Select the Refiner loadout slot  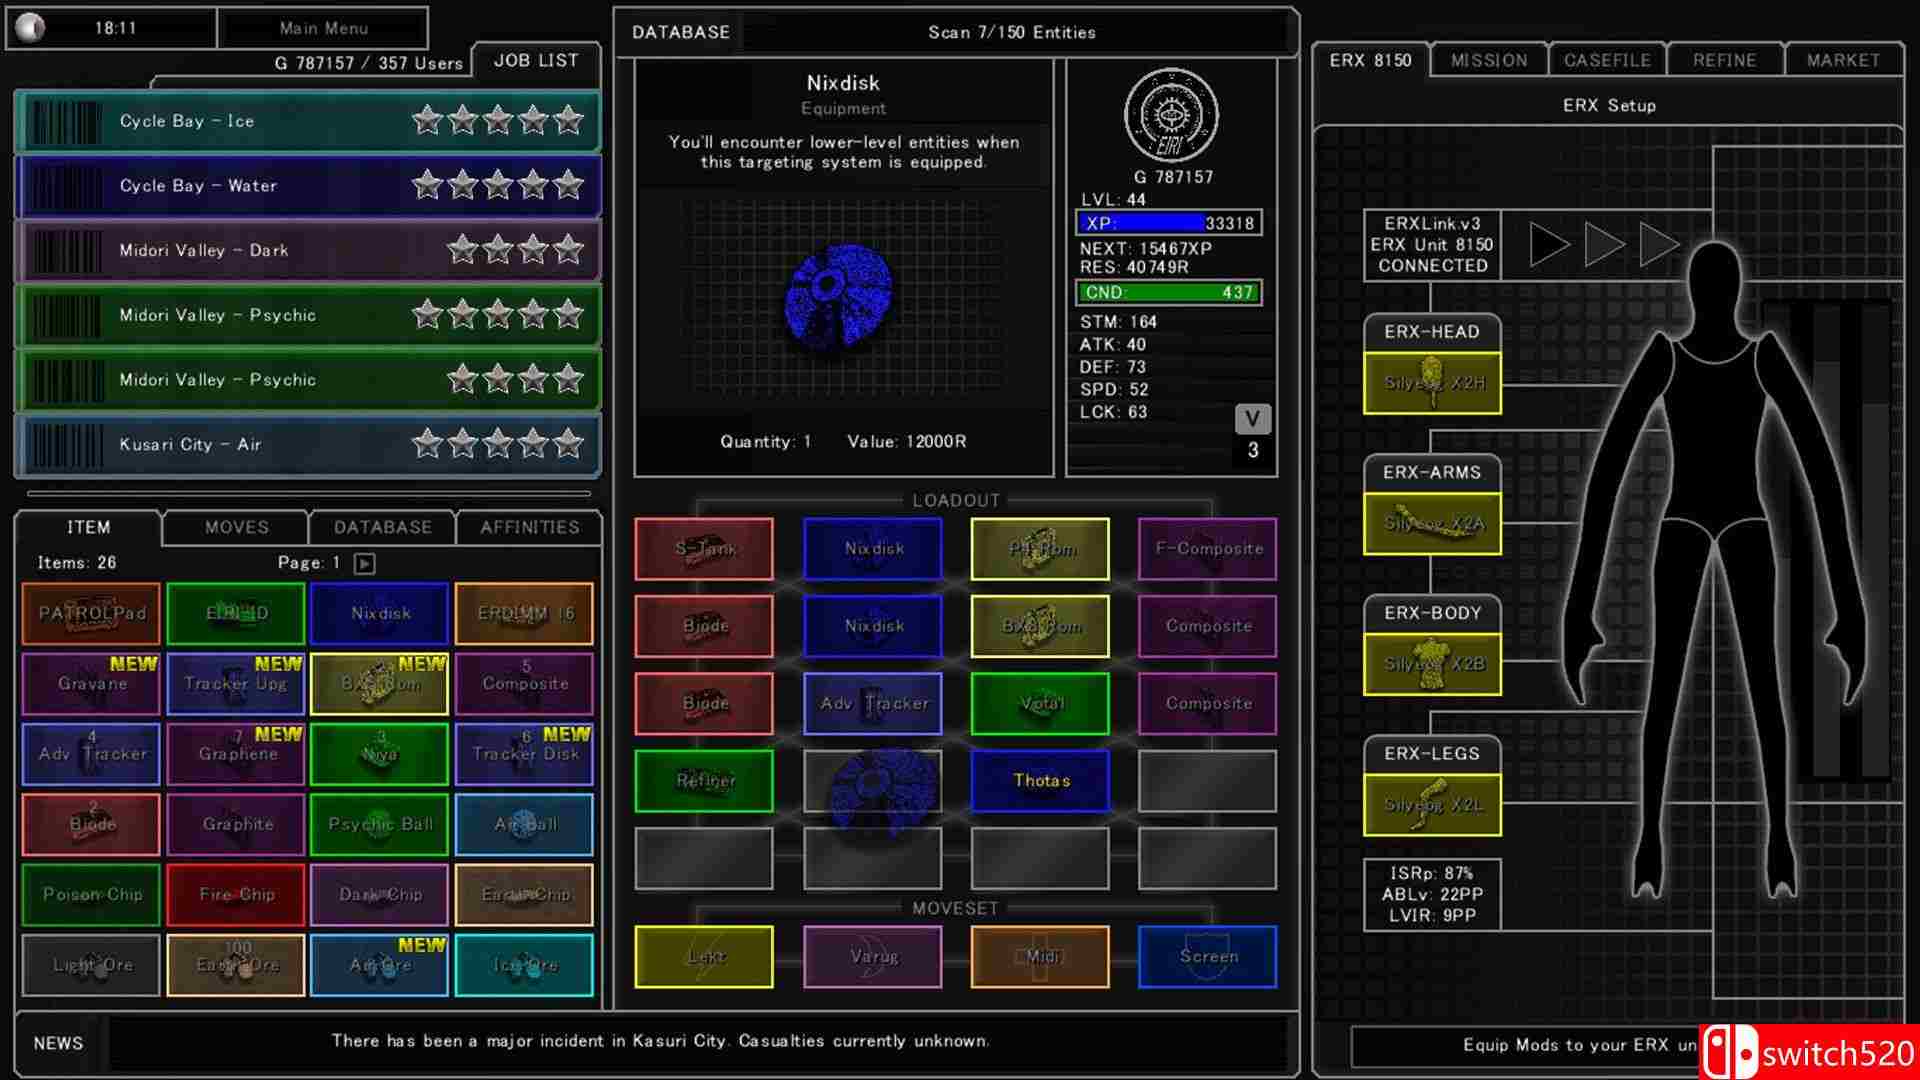[x=704, y=780]
